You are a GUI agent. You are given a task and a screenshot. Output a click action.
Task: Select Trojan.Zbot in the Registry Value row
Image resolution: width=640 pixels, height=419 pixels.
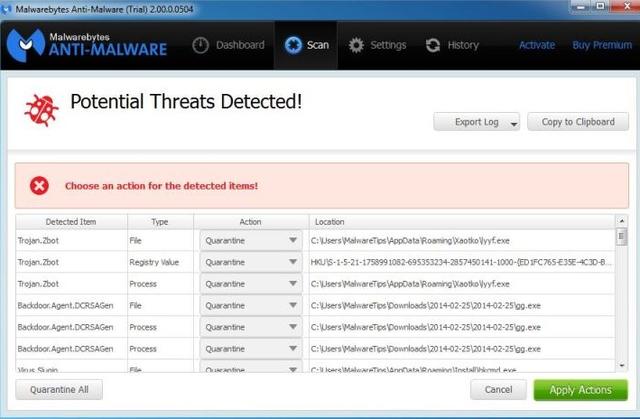(x=38, y=262)
